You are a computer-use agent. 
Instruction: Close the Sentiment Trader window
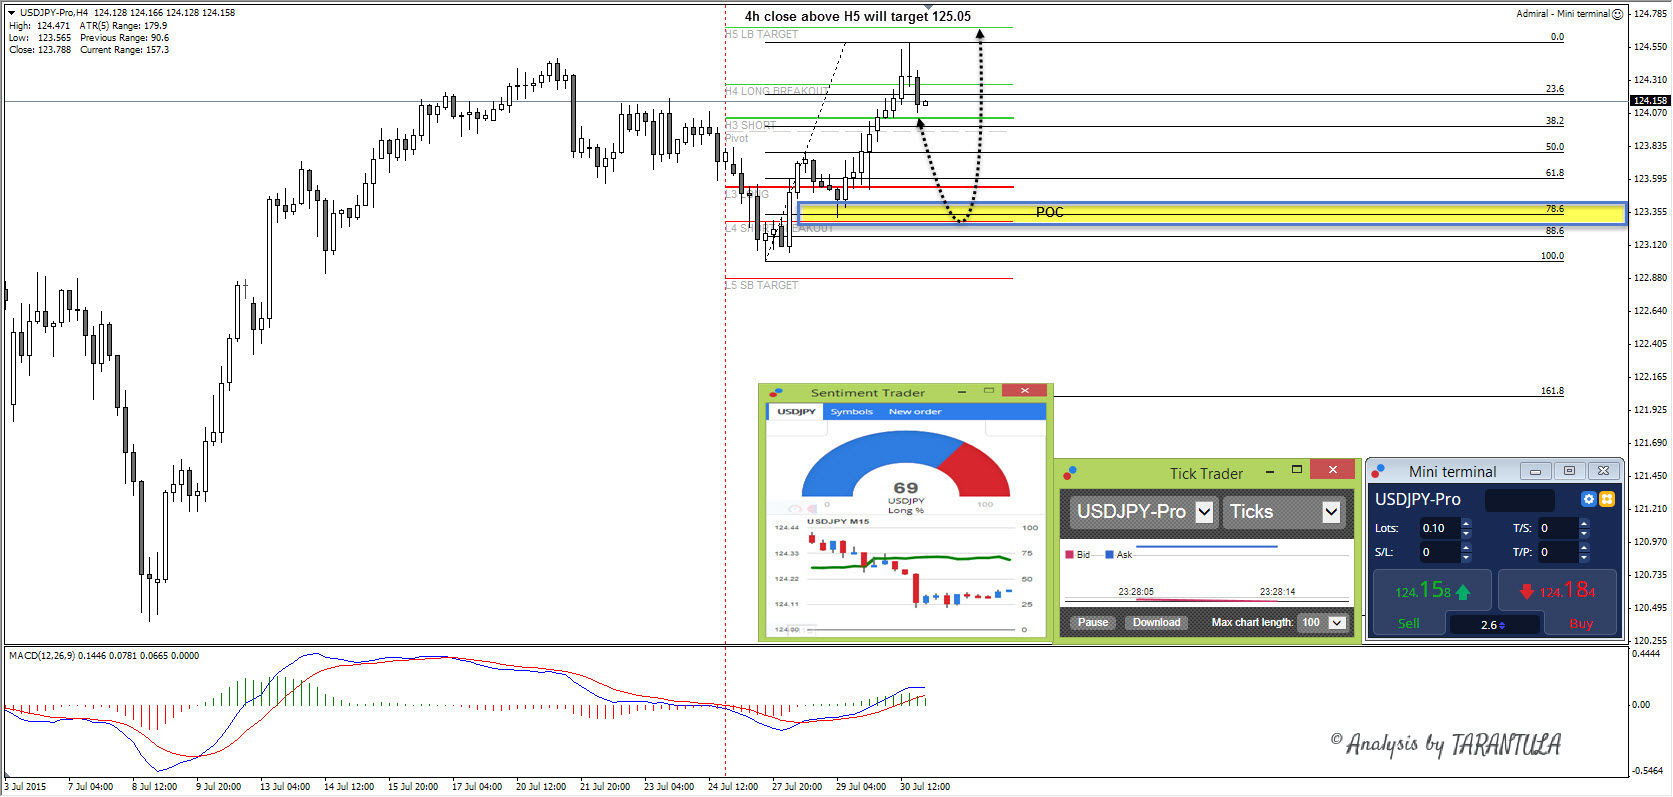coord(1024,391)
